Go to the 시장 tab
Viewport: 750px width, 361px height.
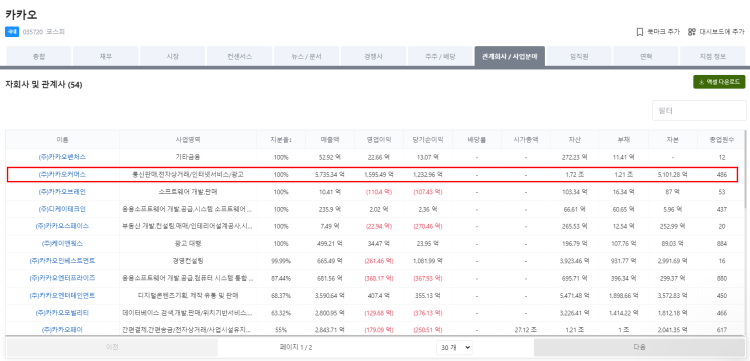click(x=172, y=56)
